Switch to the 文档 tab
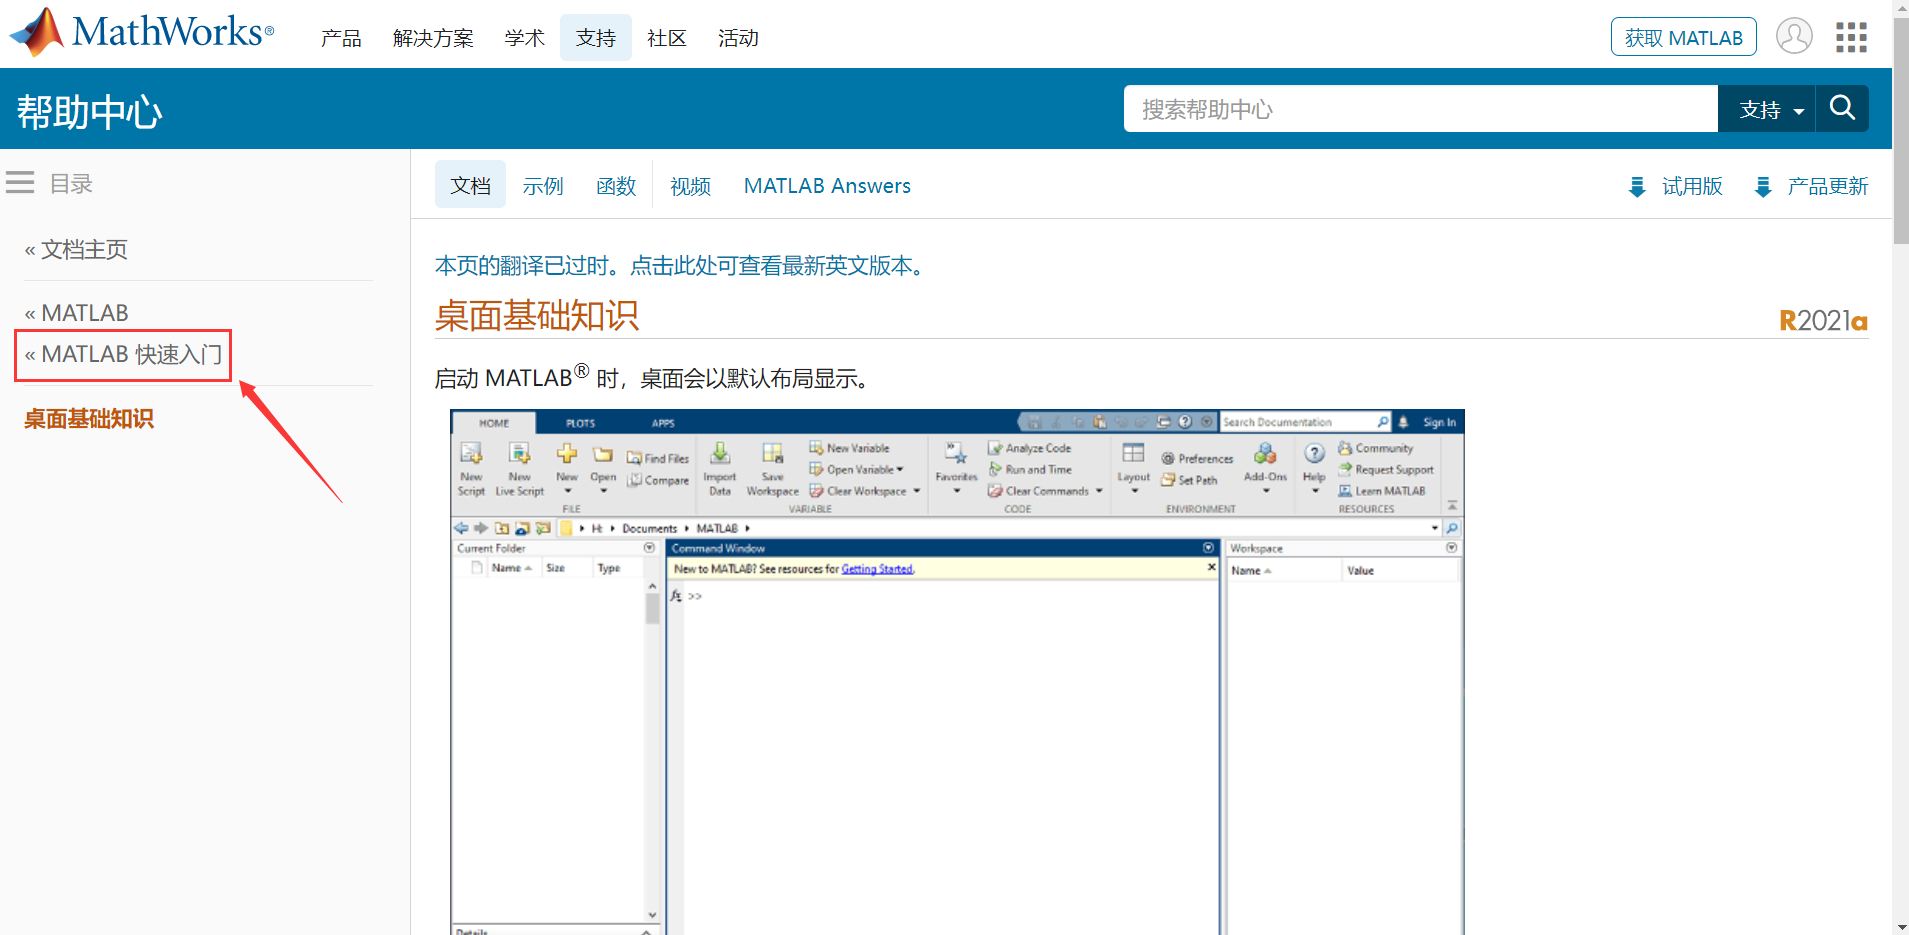This screenshot has height=935, width=1909. [x=470, y=185]
